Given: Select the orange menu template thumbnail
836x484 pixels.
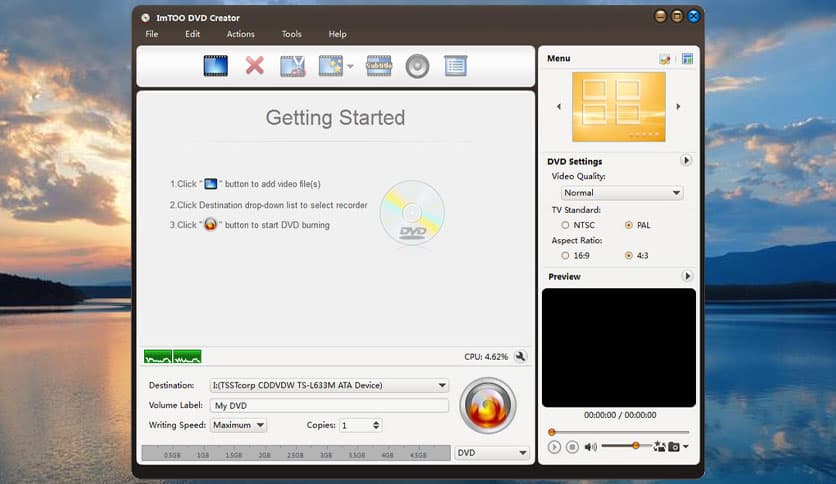Looking at the screenshot, I should click(x=618, y=107).
